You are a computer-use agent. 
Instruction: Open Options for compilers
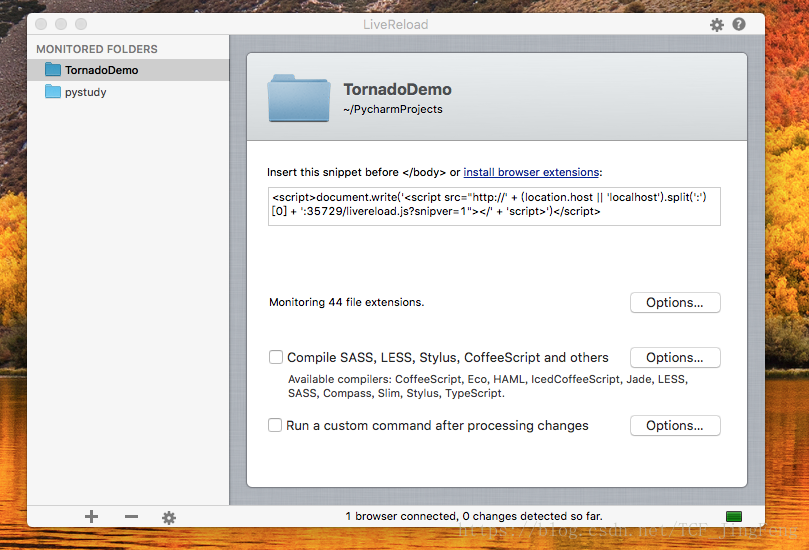point(675,358)
